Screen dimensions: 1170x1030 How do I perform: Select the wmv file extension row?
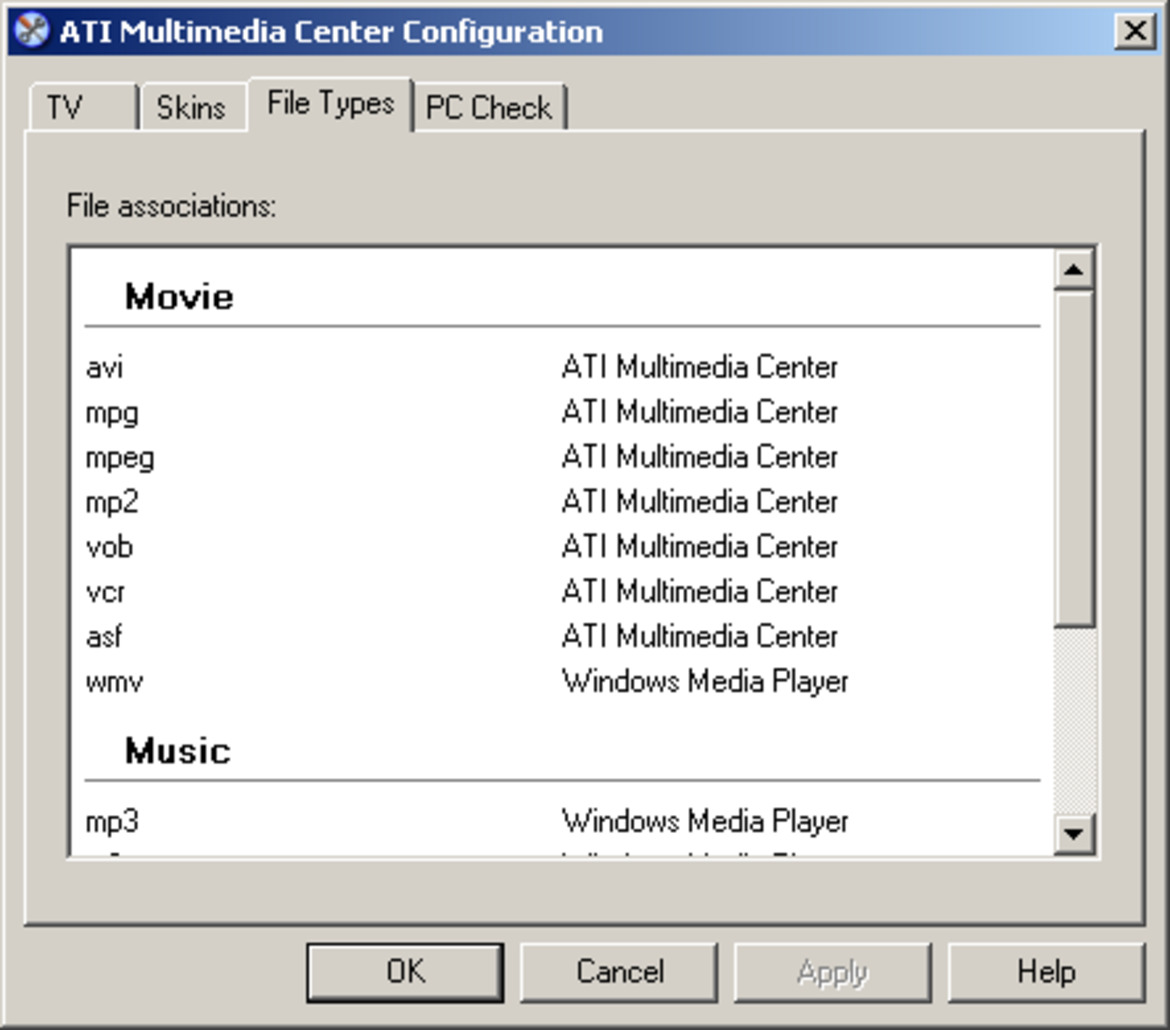click(x=562, y=681)
